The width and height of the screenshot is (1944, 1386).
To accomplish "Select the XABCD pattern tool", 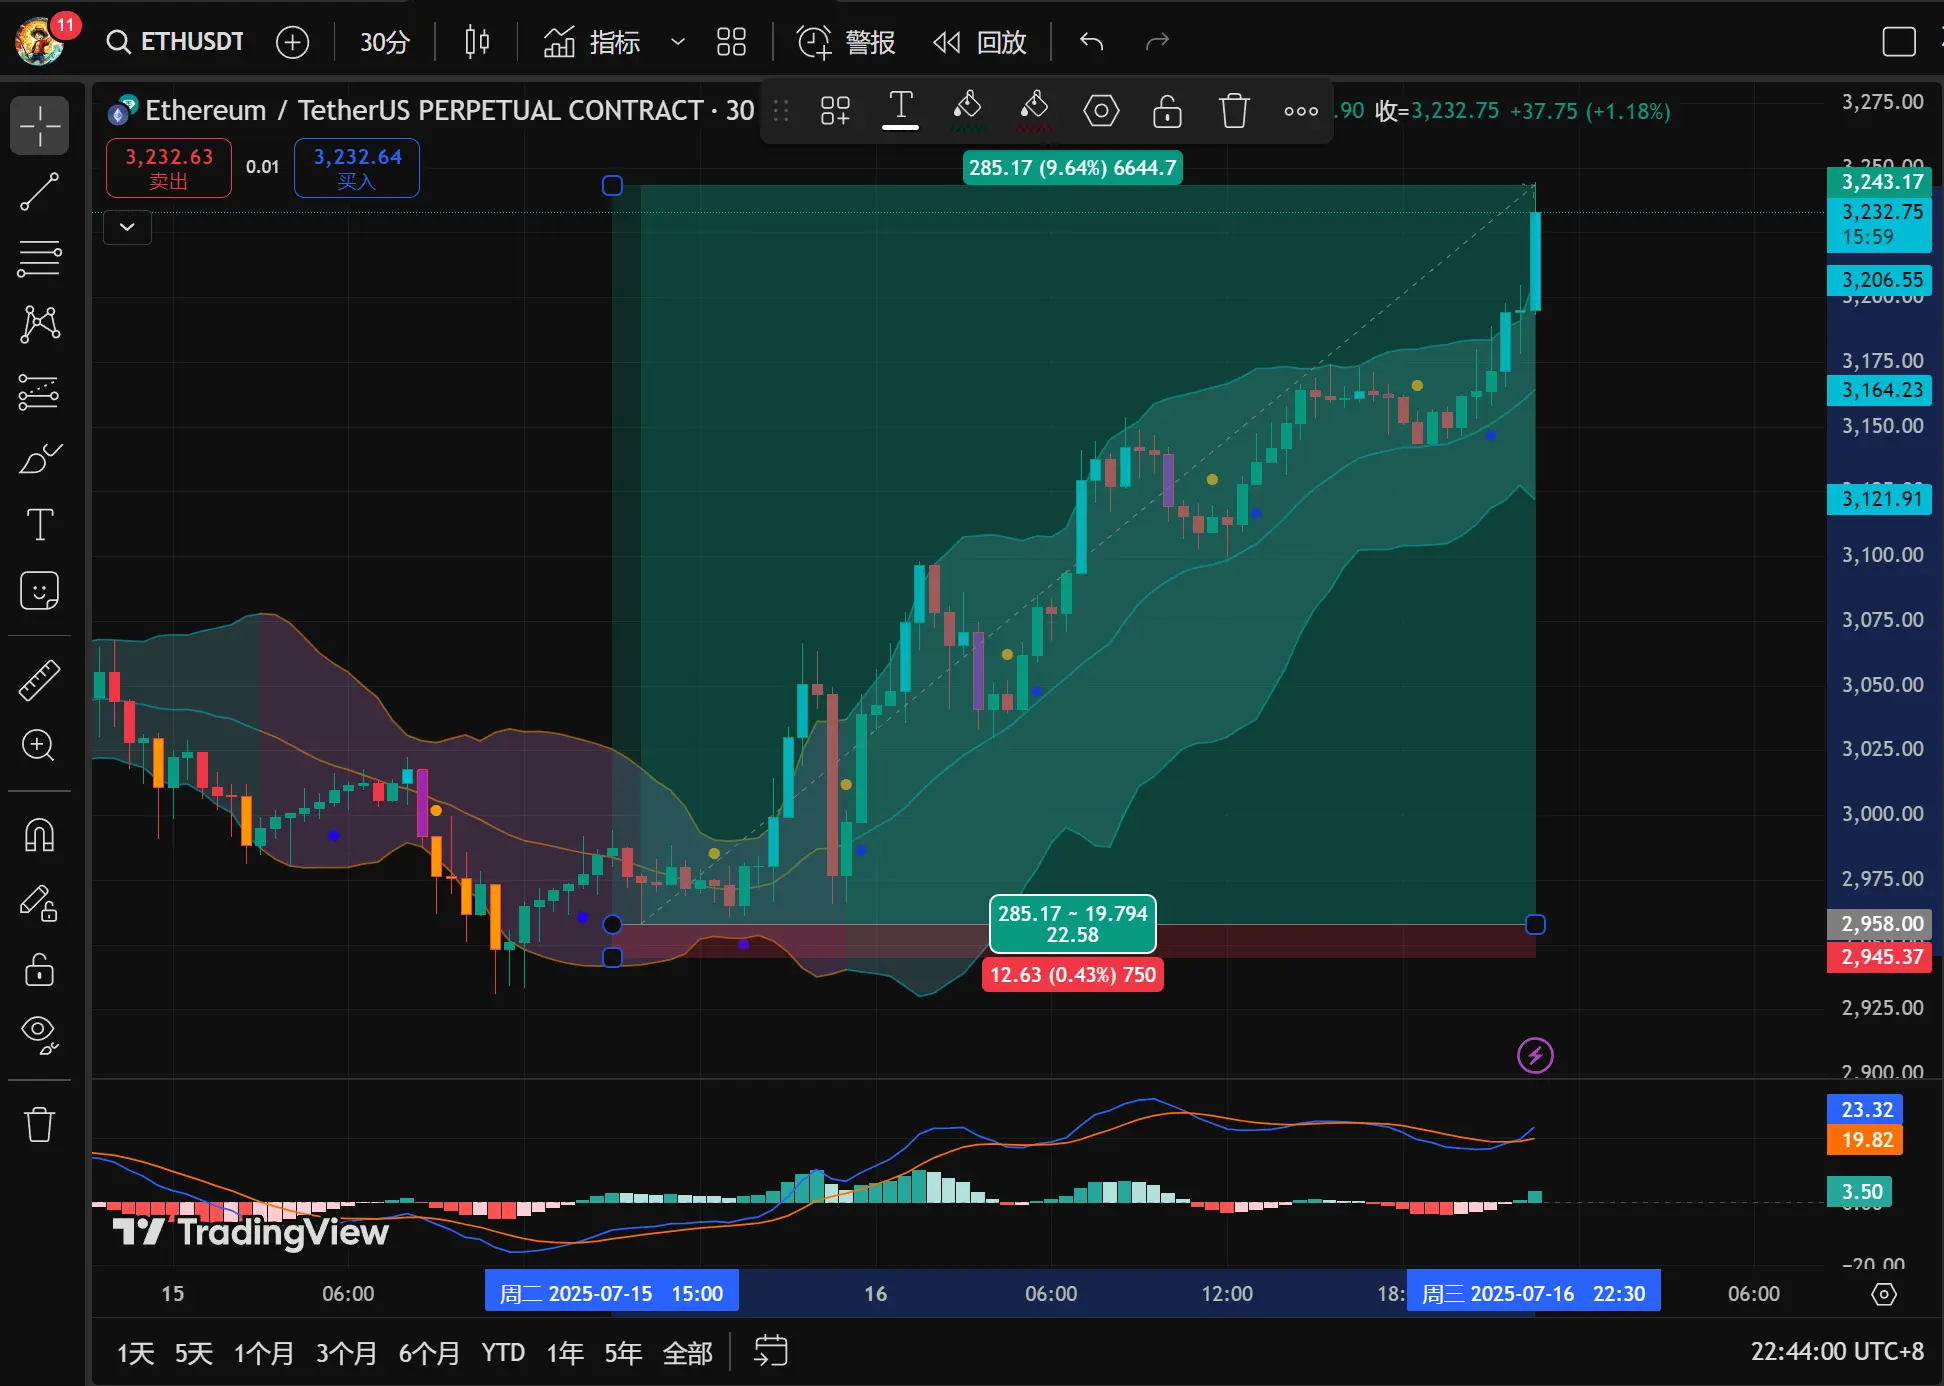I will pyautogui.click(x=40, y=324).
